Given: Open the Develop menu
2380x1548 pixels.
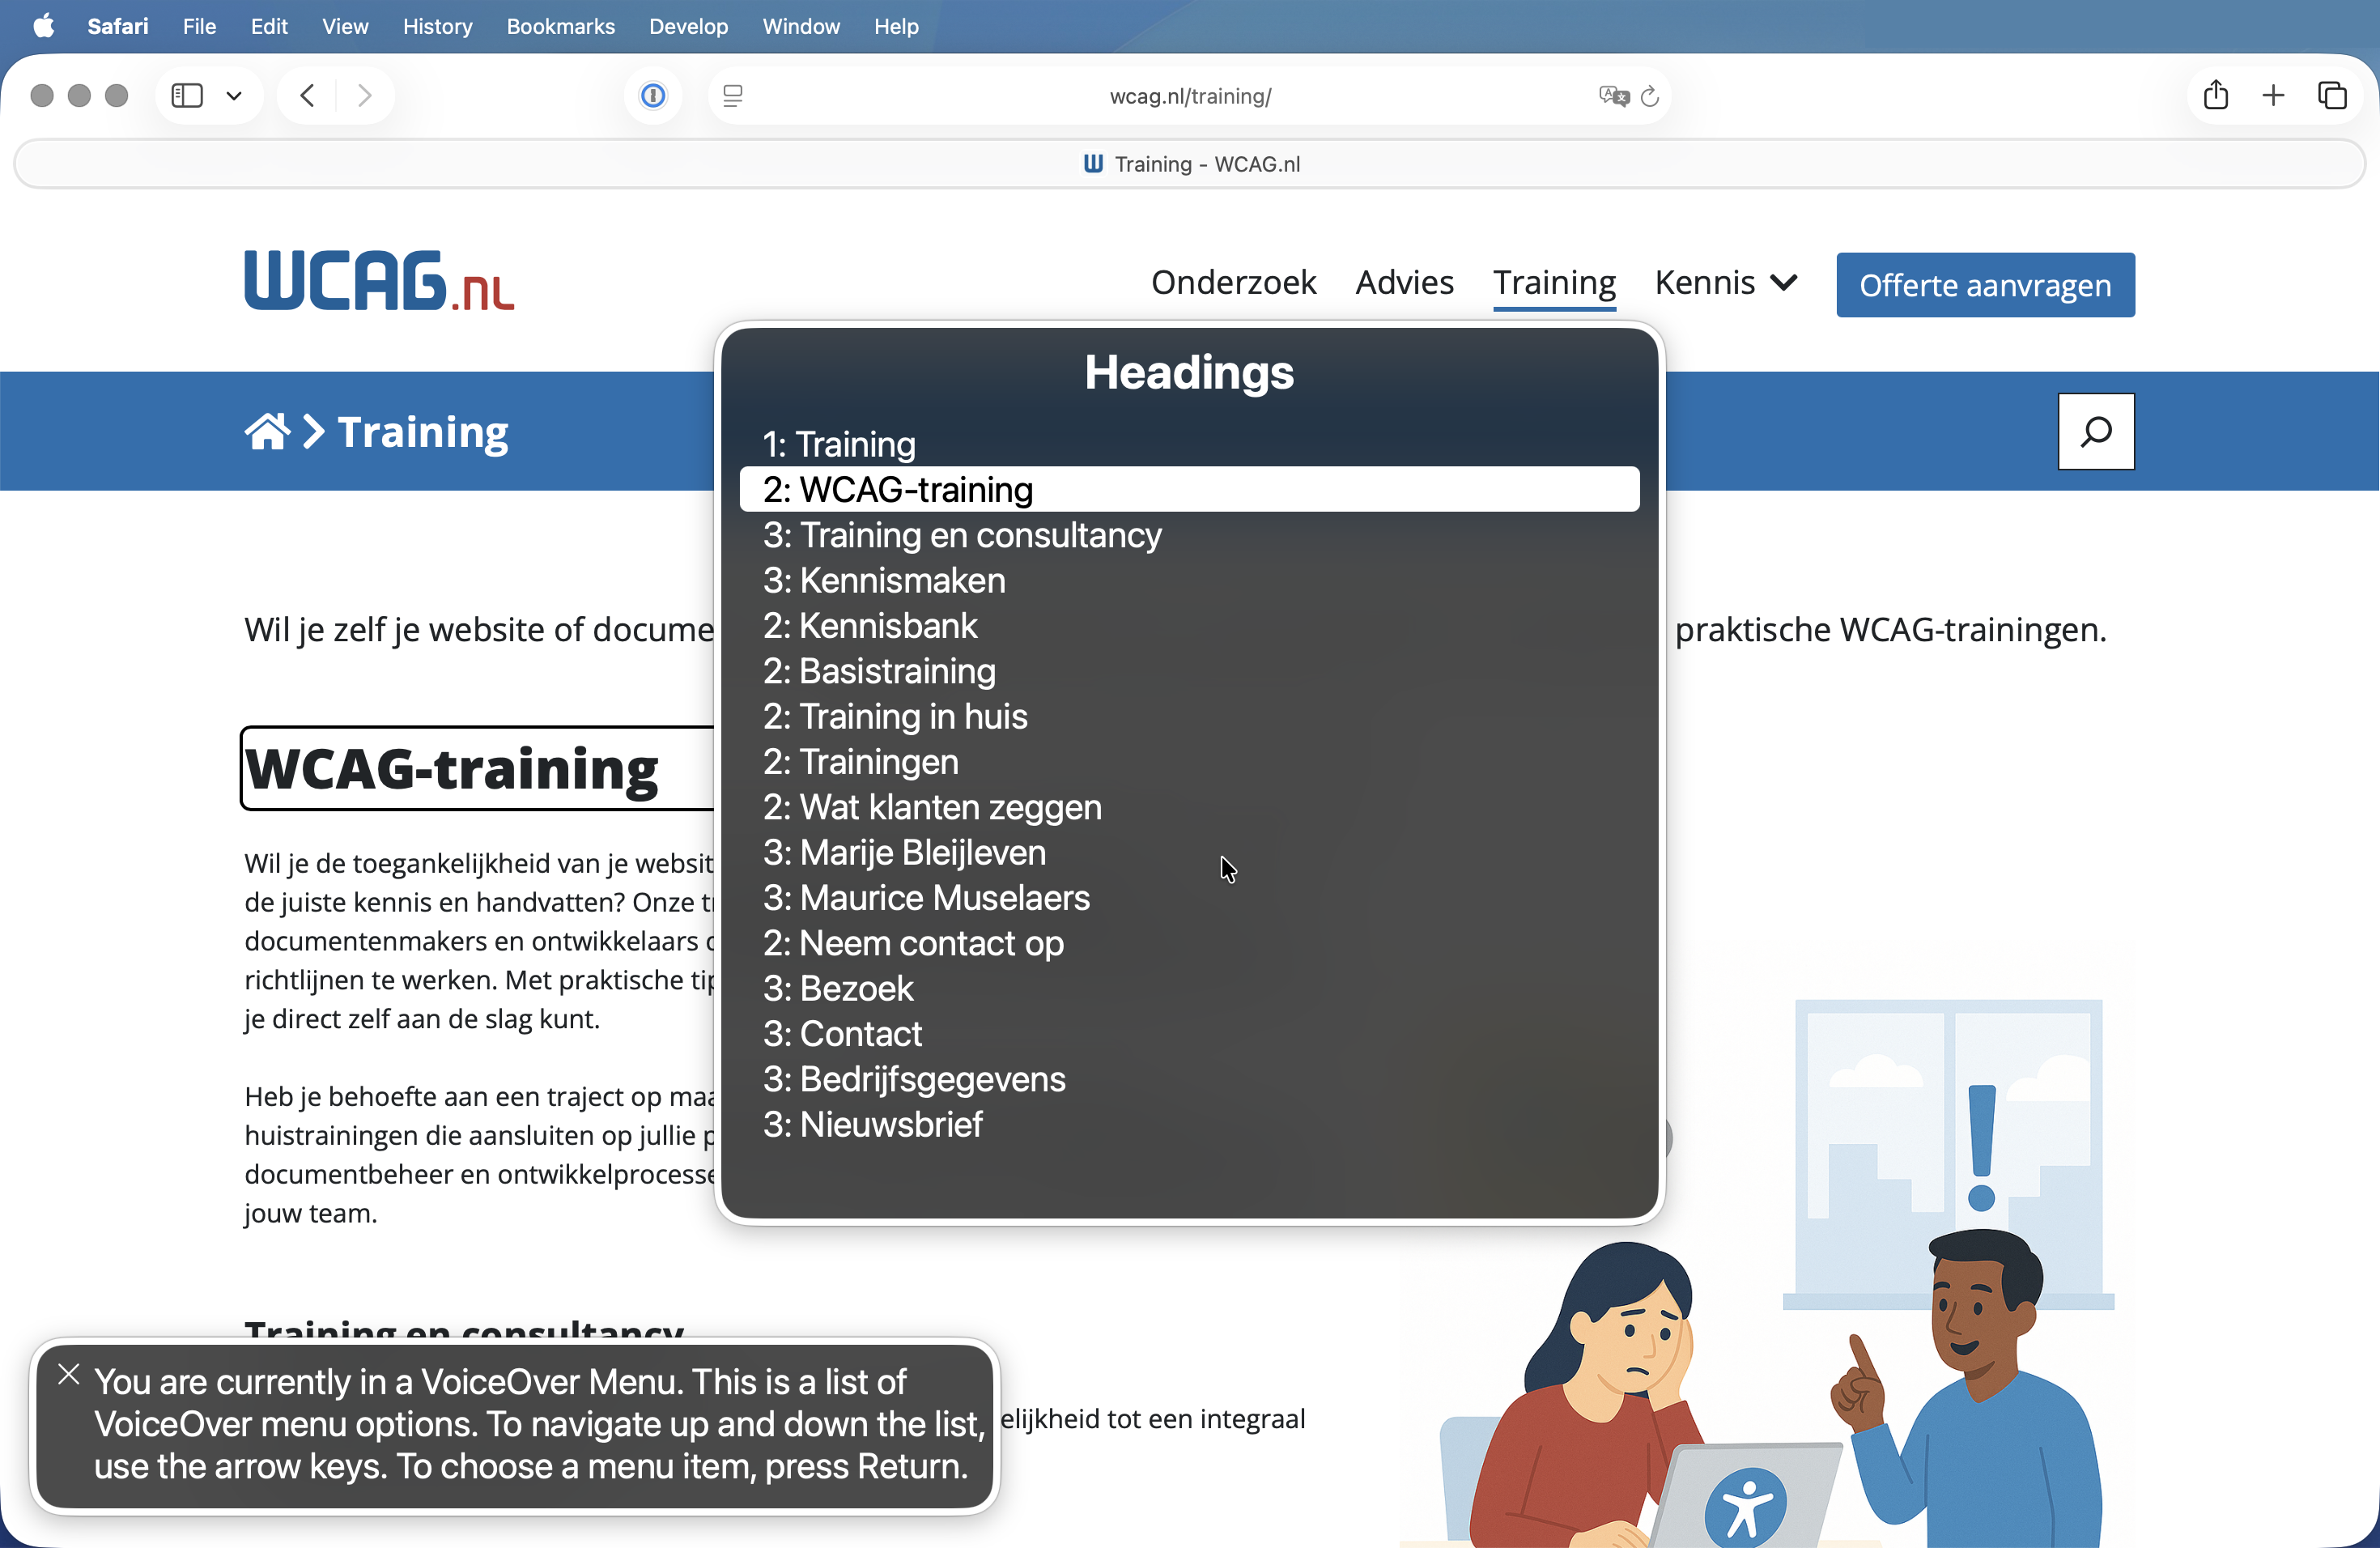Looking at the screenshot, I should 688,26.
